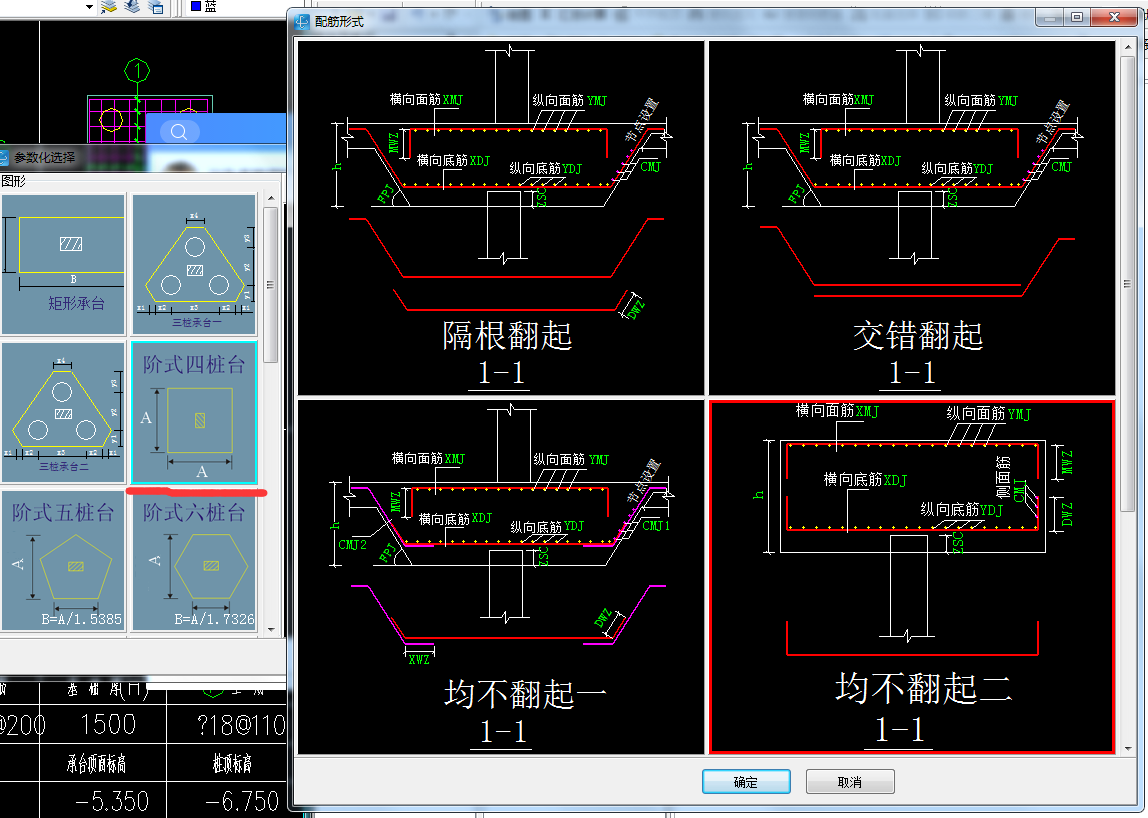Viewport: 1148px width, 818px height.
Task: Minimize the 配筋形式 dialog
Action: (x=1050, y=17)
